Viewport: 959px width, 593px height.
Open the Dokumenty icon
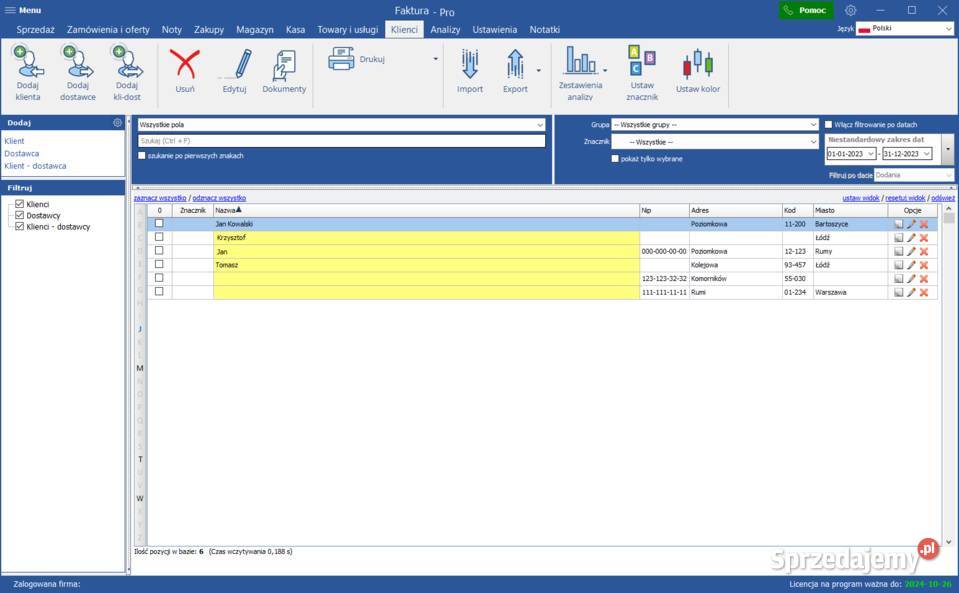284,64
